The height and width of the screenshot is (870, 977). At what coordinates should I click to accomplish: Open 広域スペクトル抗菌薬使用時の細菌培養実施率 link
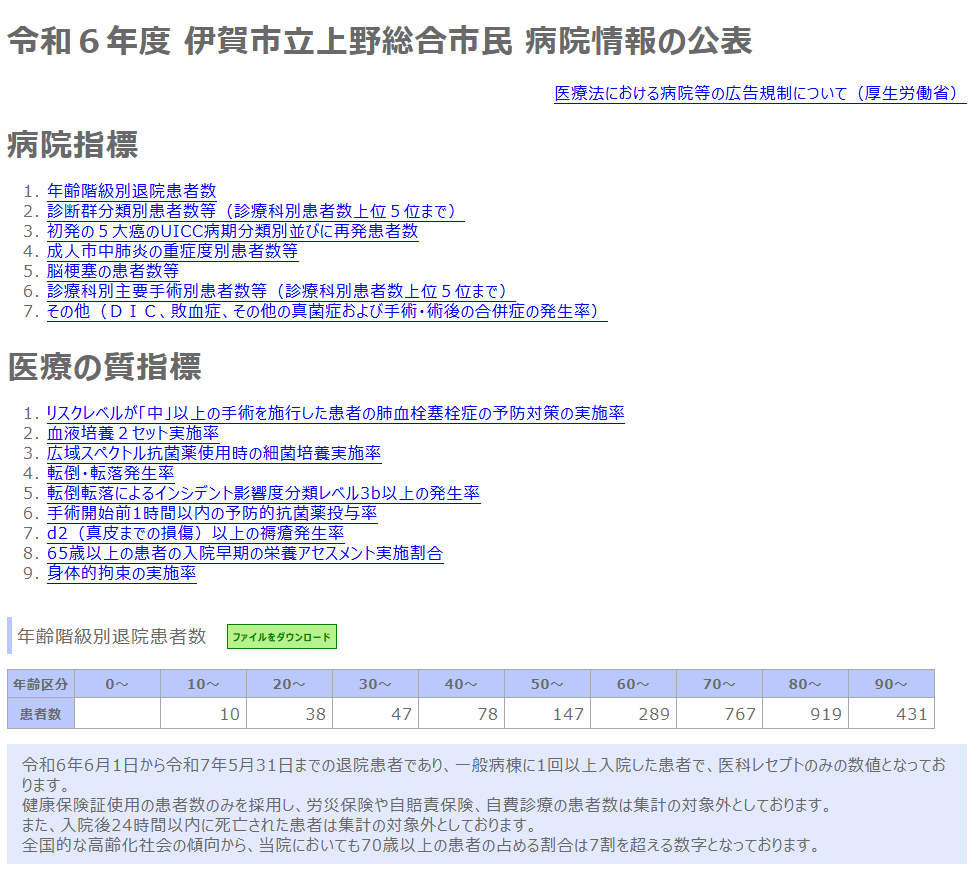click(214, 453)
